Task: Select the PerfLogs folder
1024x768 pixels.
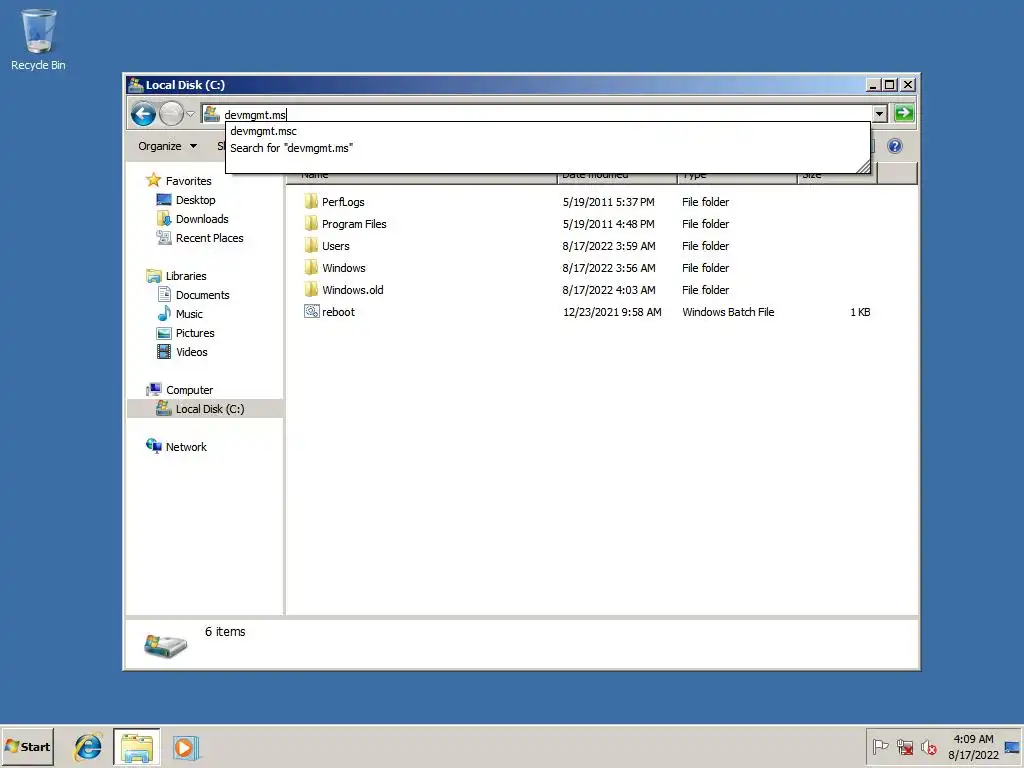Action: (343, 202)
